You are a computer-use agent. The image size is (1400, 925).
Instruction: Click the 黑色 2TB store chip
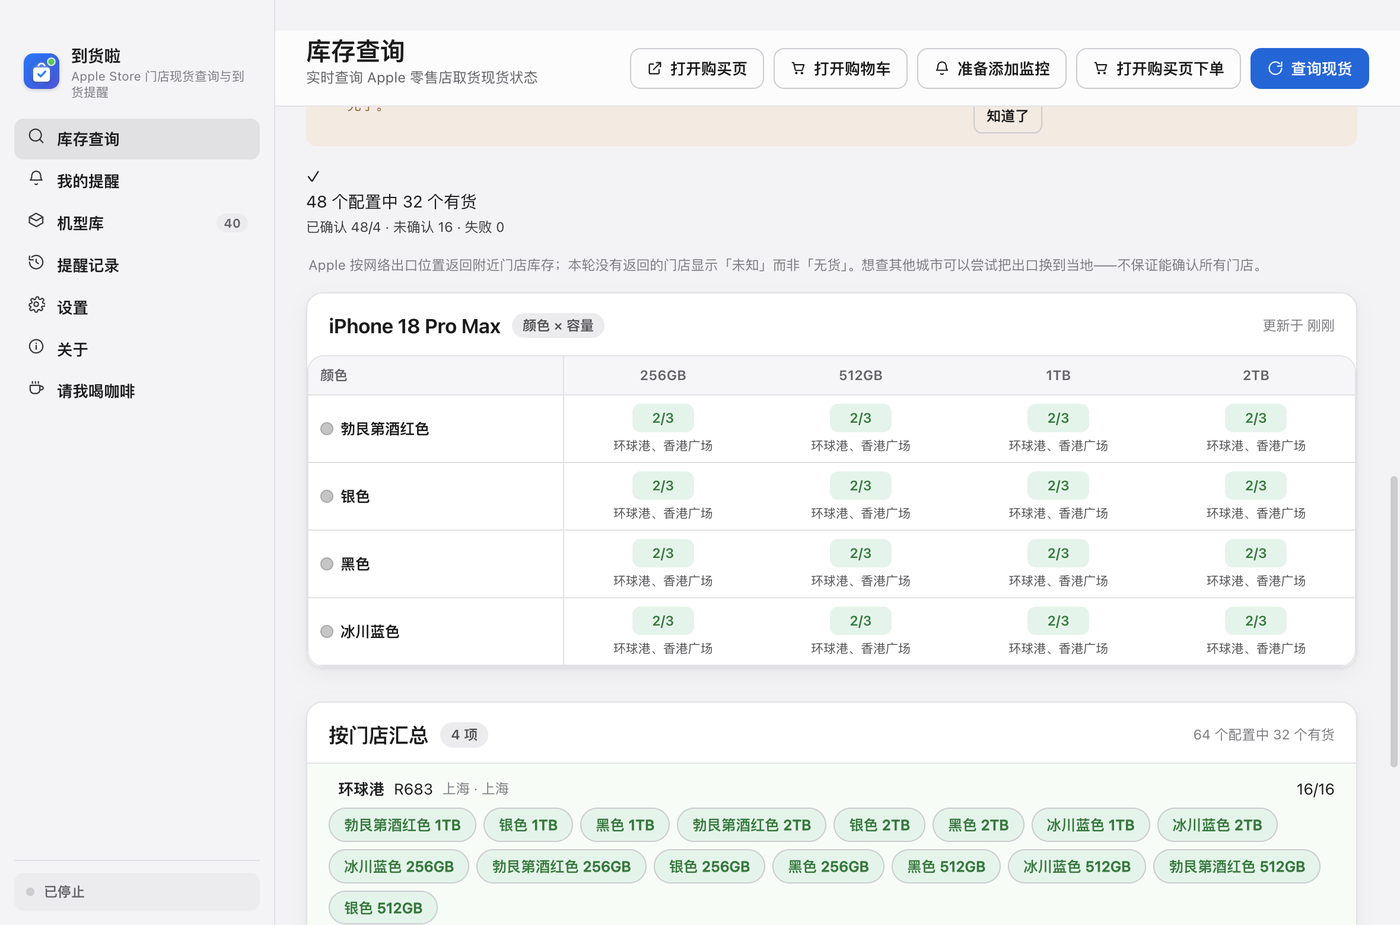point(978,825)
